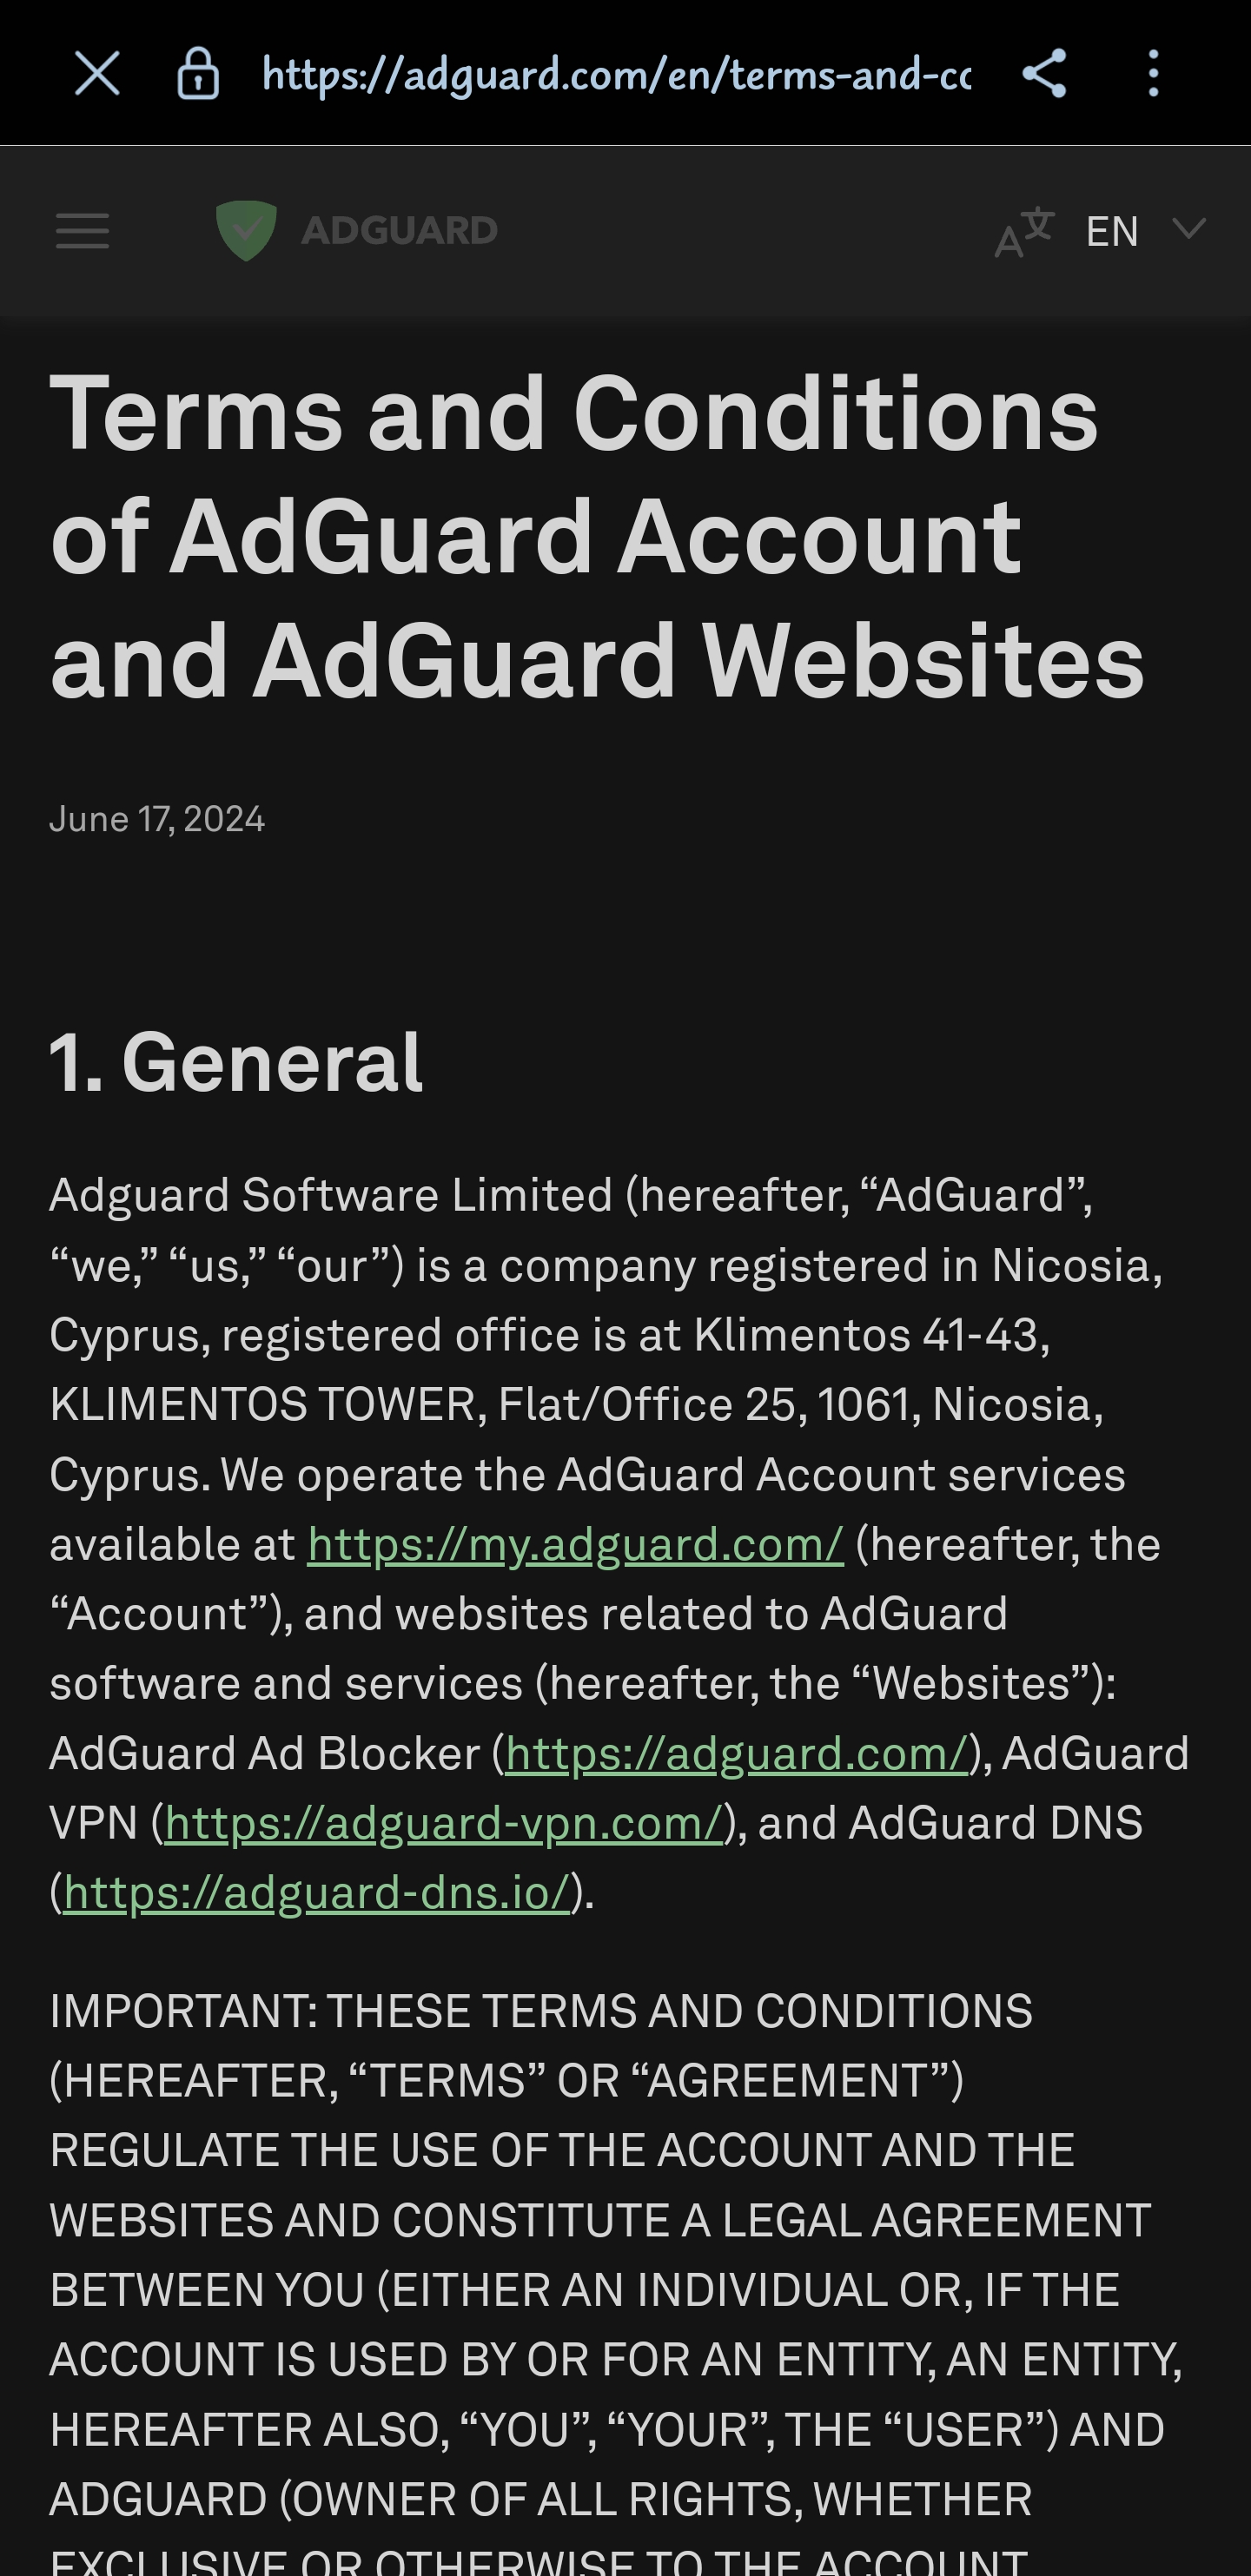Select the adguard.com URL in address bar
Screen dimensions: 1251x2576
click(x=616, y=74)
